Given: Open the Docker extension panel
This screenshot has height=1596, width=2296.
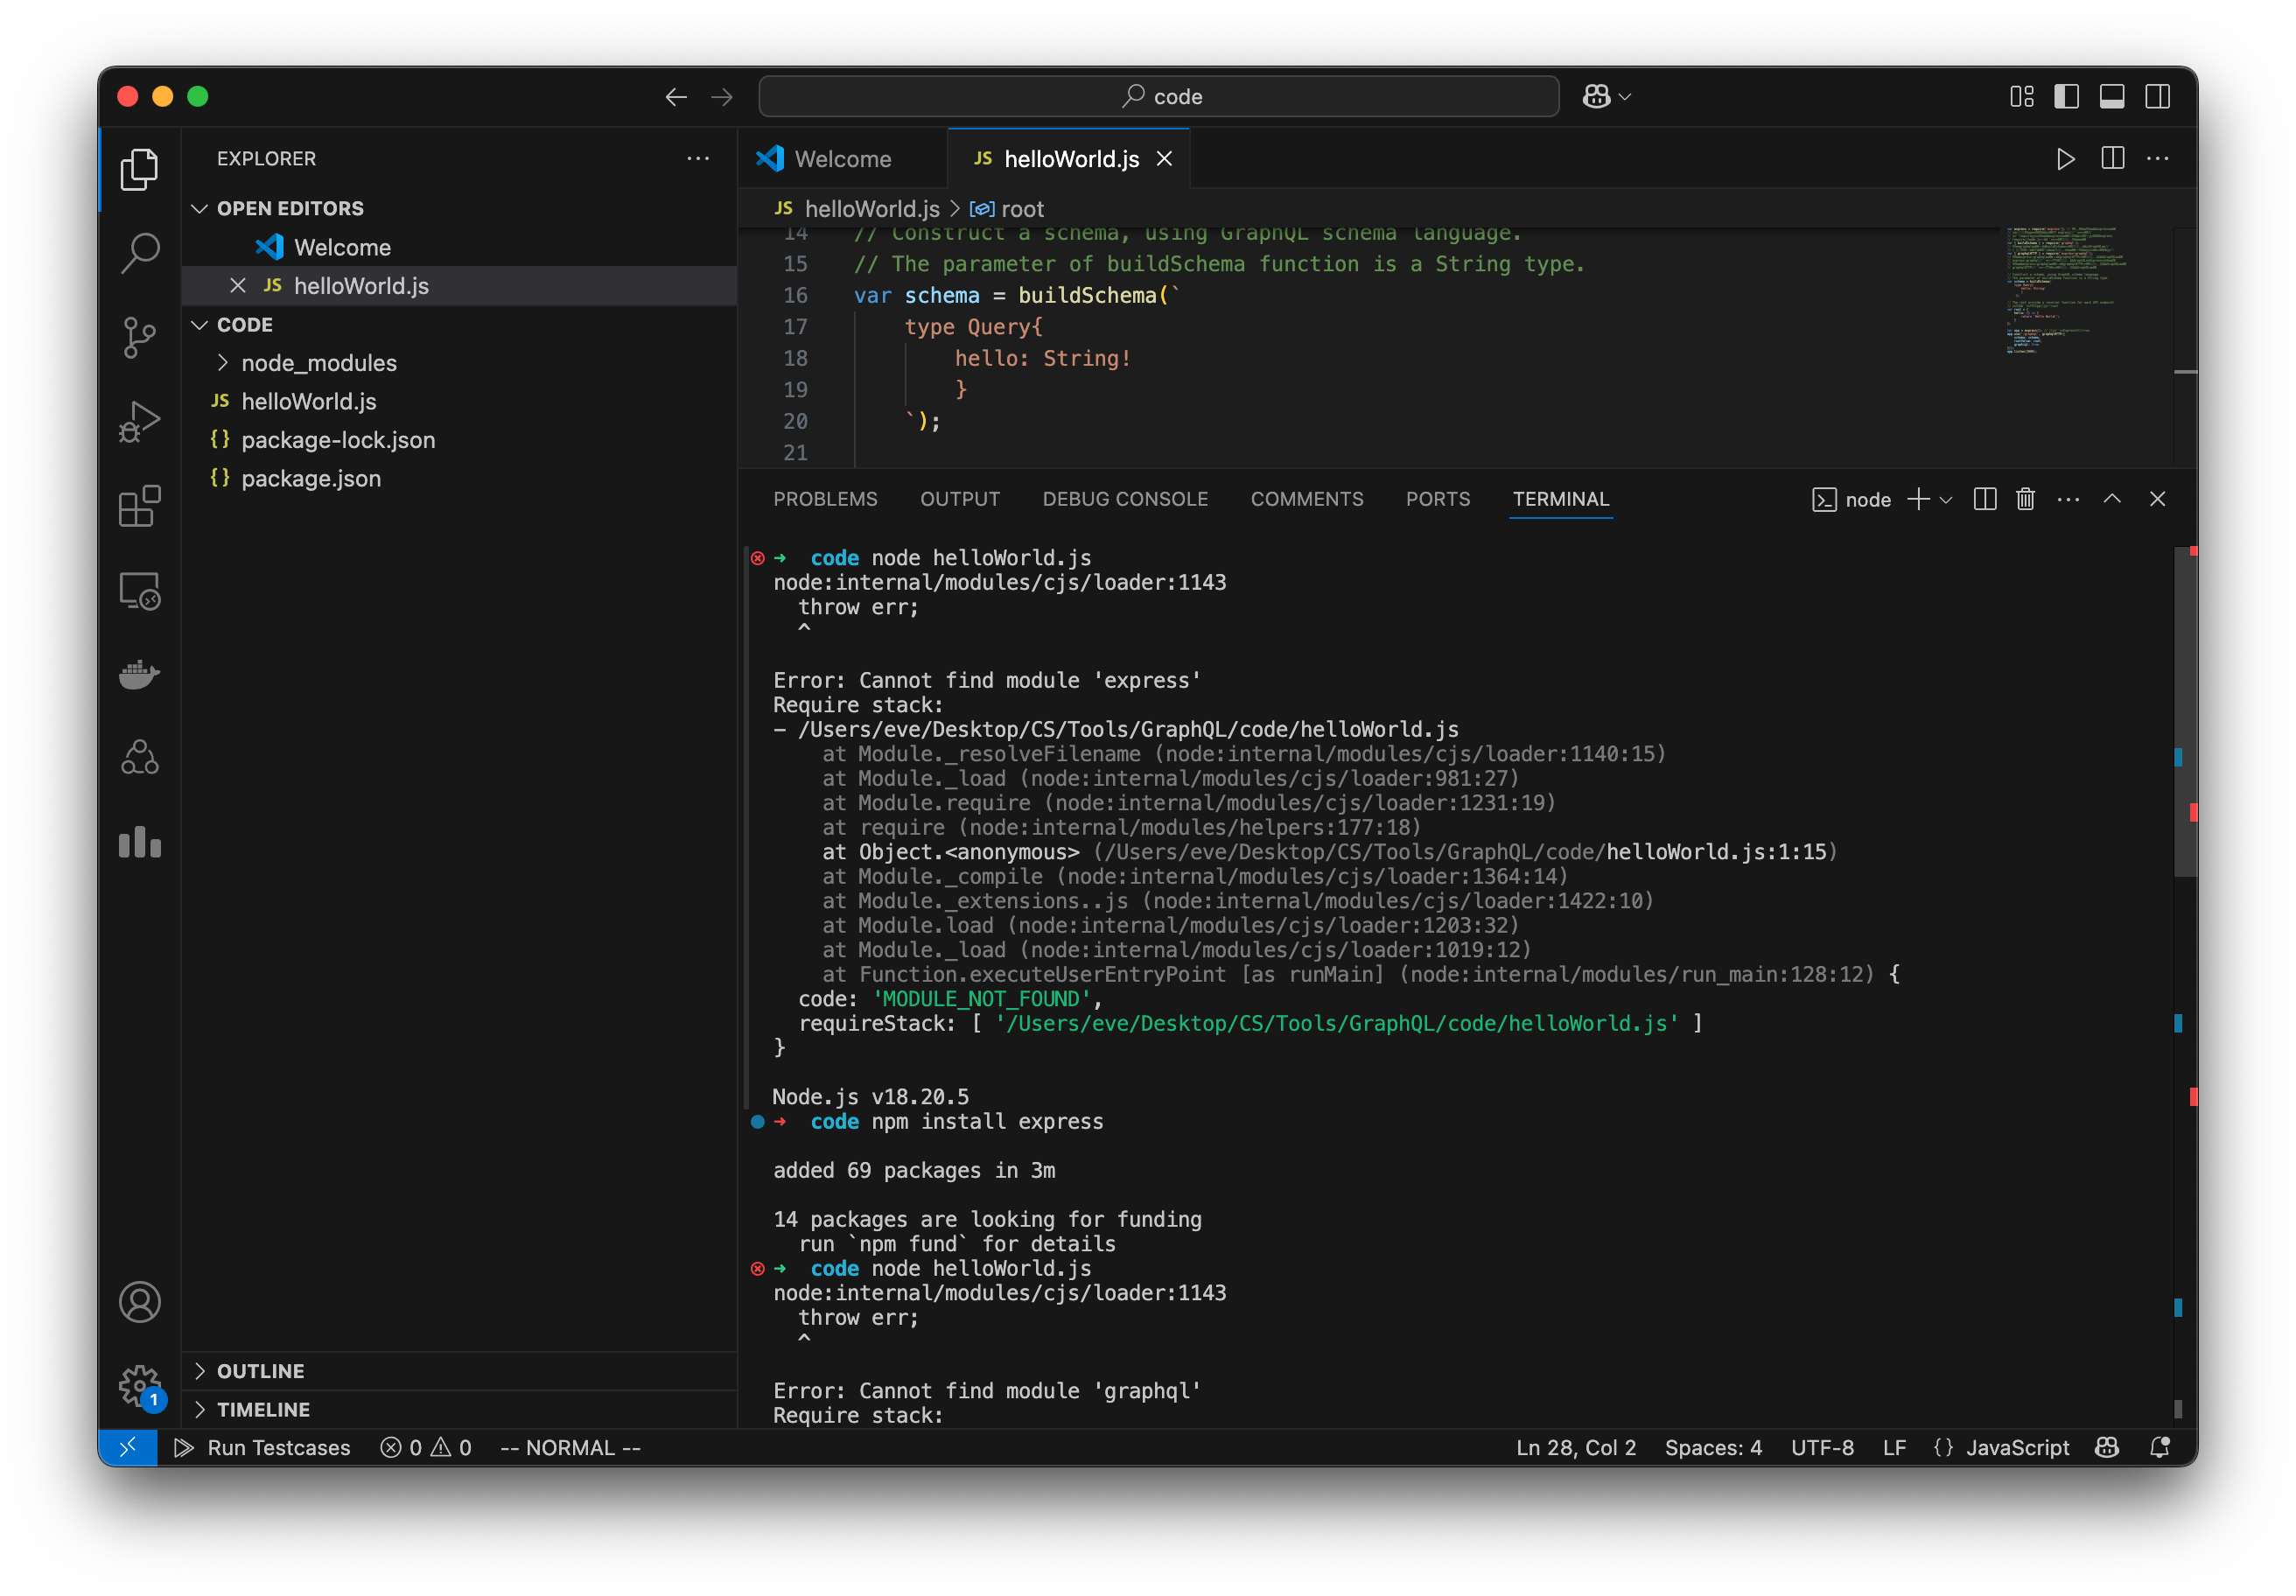Looking at the screenshot, I should click(x=139, y=674).
